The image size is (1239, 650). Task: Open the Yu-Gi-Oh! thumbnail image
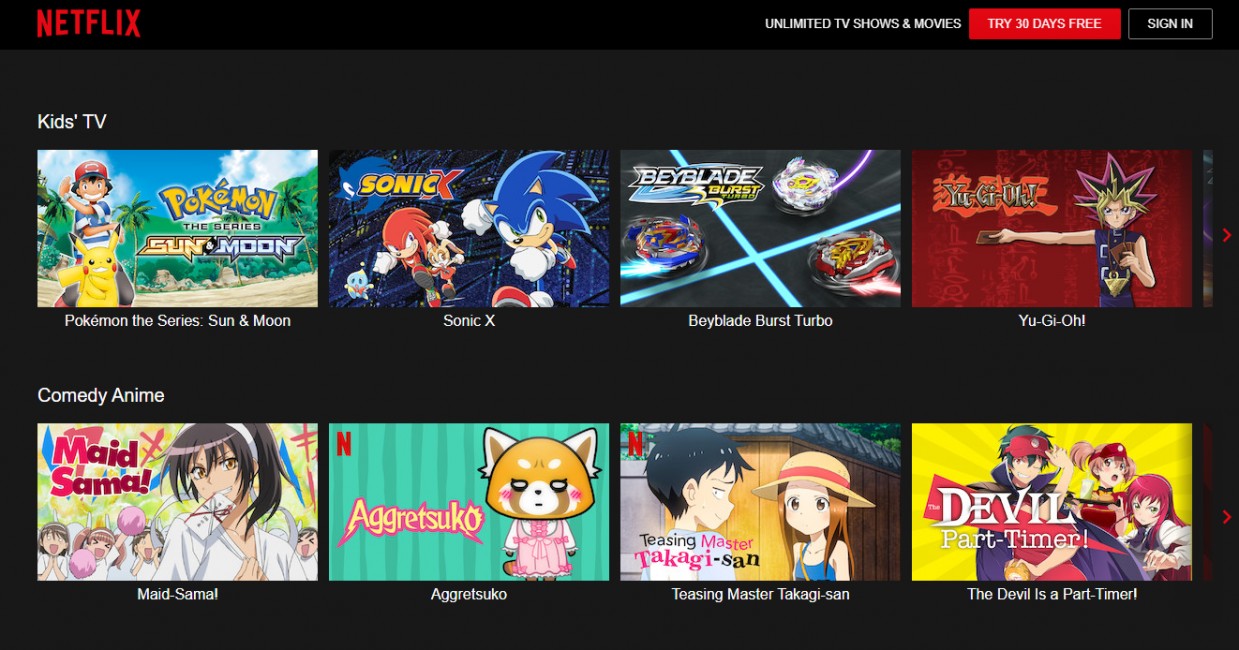(x=1052, y=228)
